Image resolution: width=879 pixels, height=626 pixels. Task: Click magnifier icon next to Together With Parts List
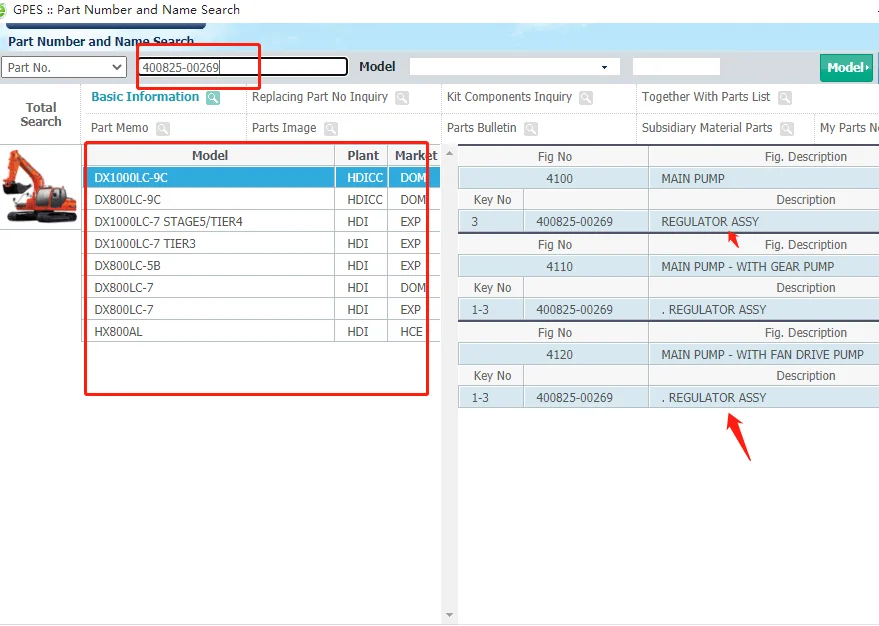785,98
